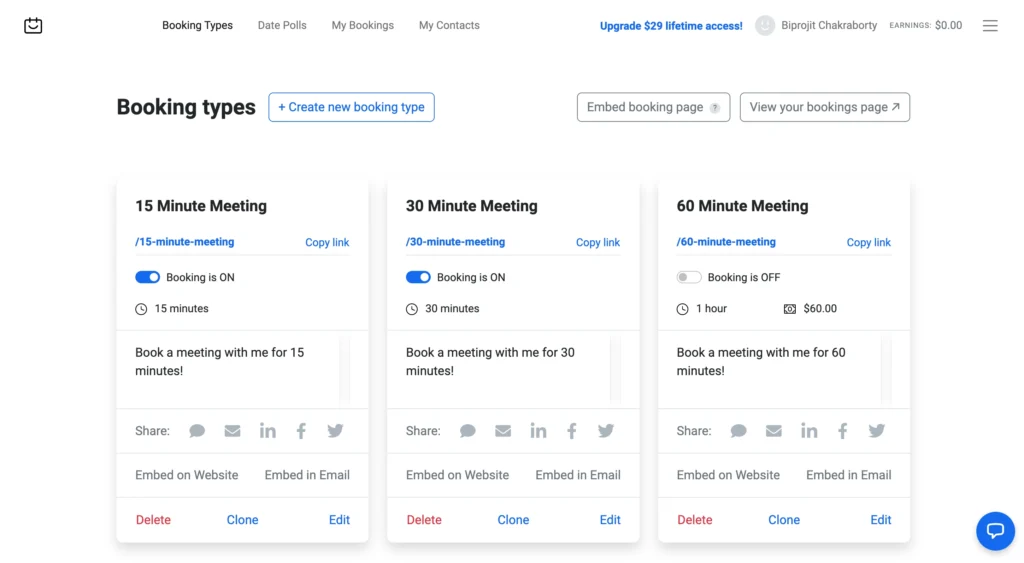The height and width of the screenshot is (563, 1024).
Task: Click the Biprojit Chakraborty account name
Action: pyautogui.click(x=829, y=25)
